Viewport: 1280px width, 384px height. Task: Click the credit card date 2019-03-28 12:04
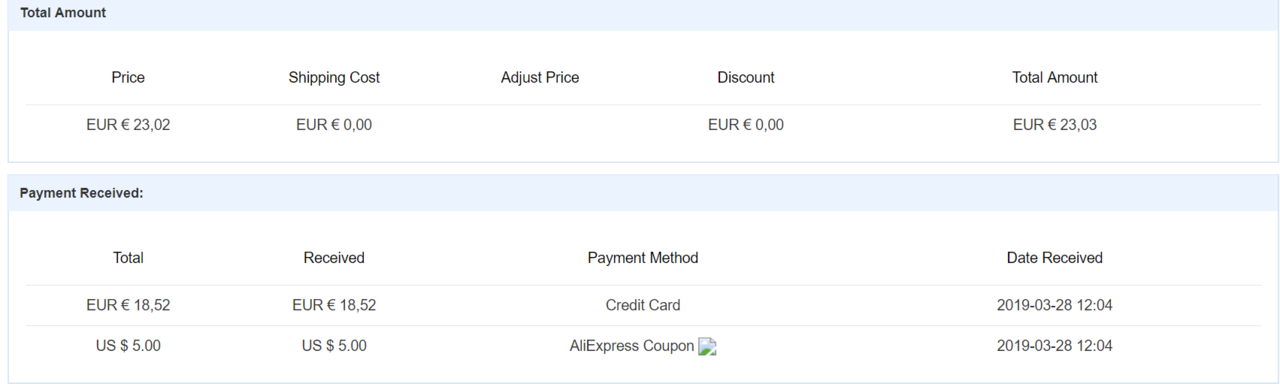click(x=1055, y=305)
